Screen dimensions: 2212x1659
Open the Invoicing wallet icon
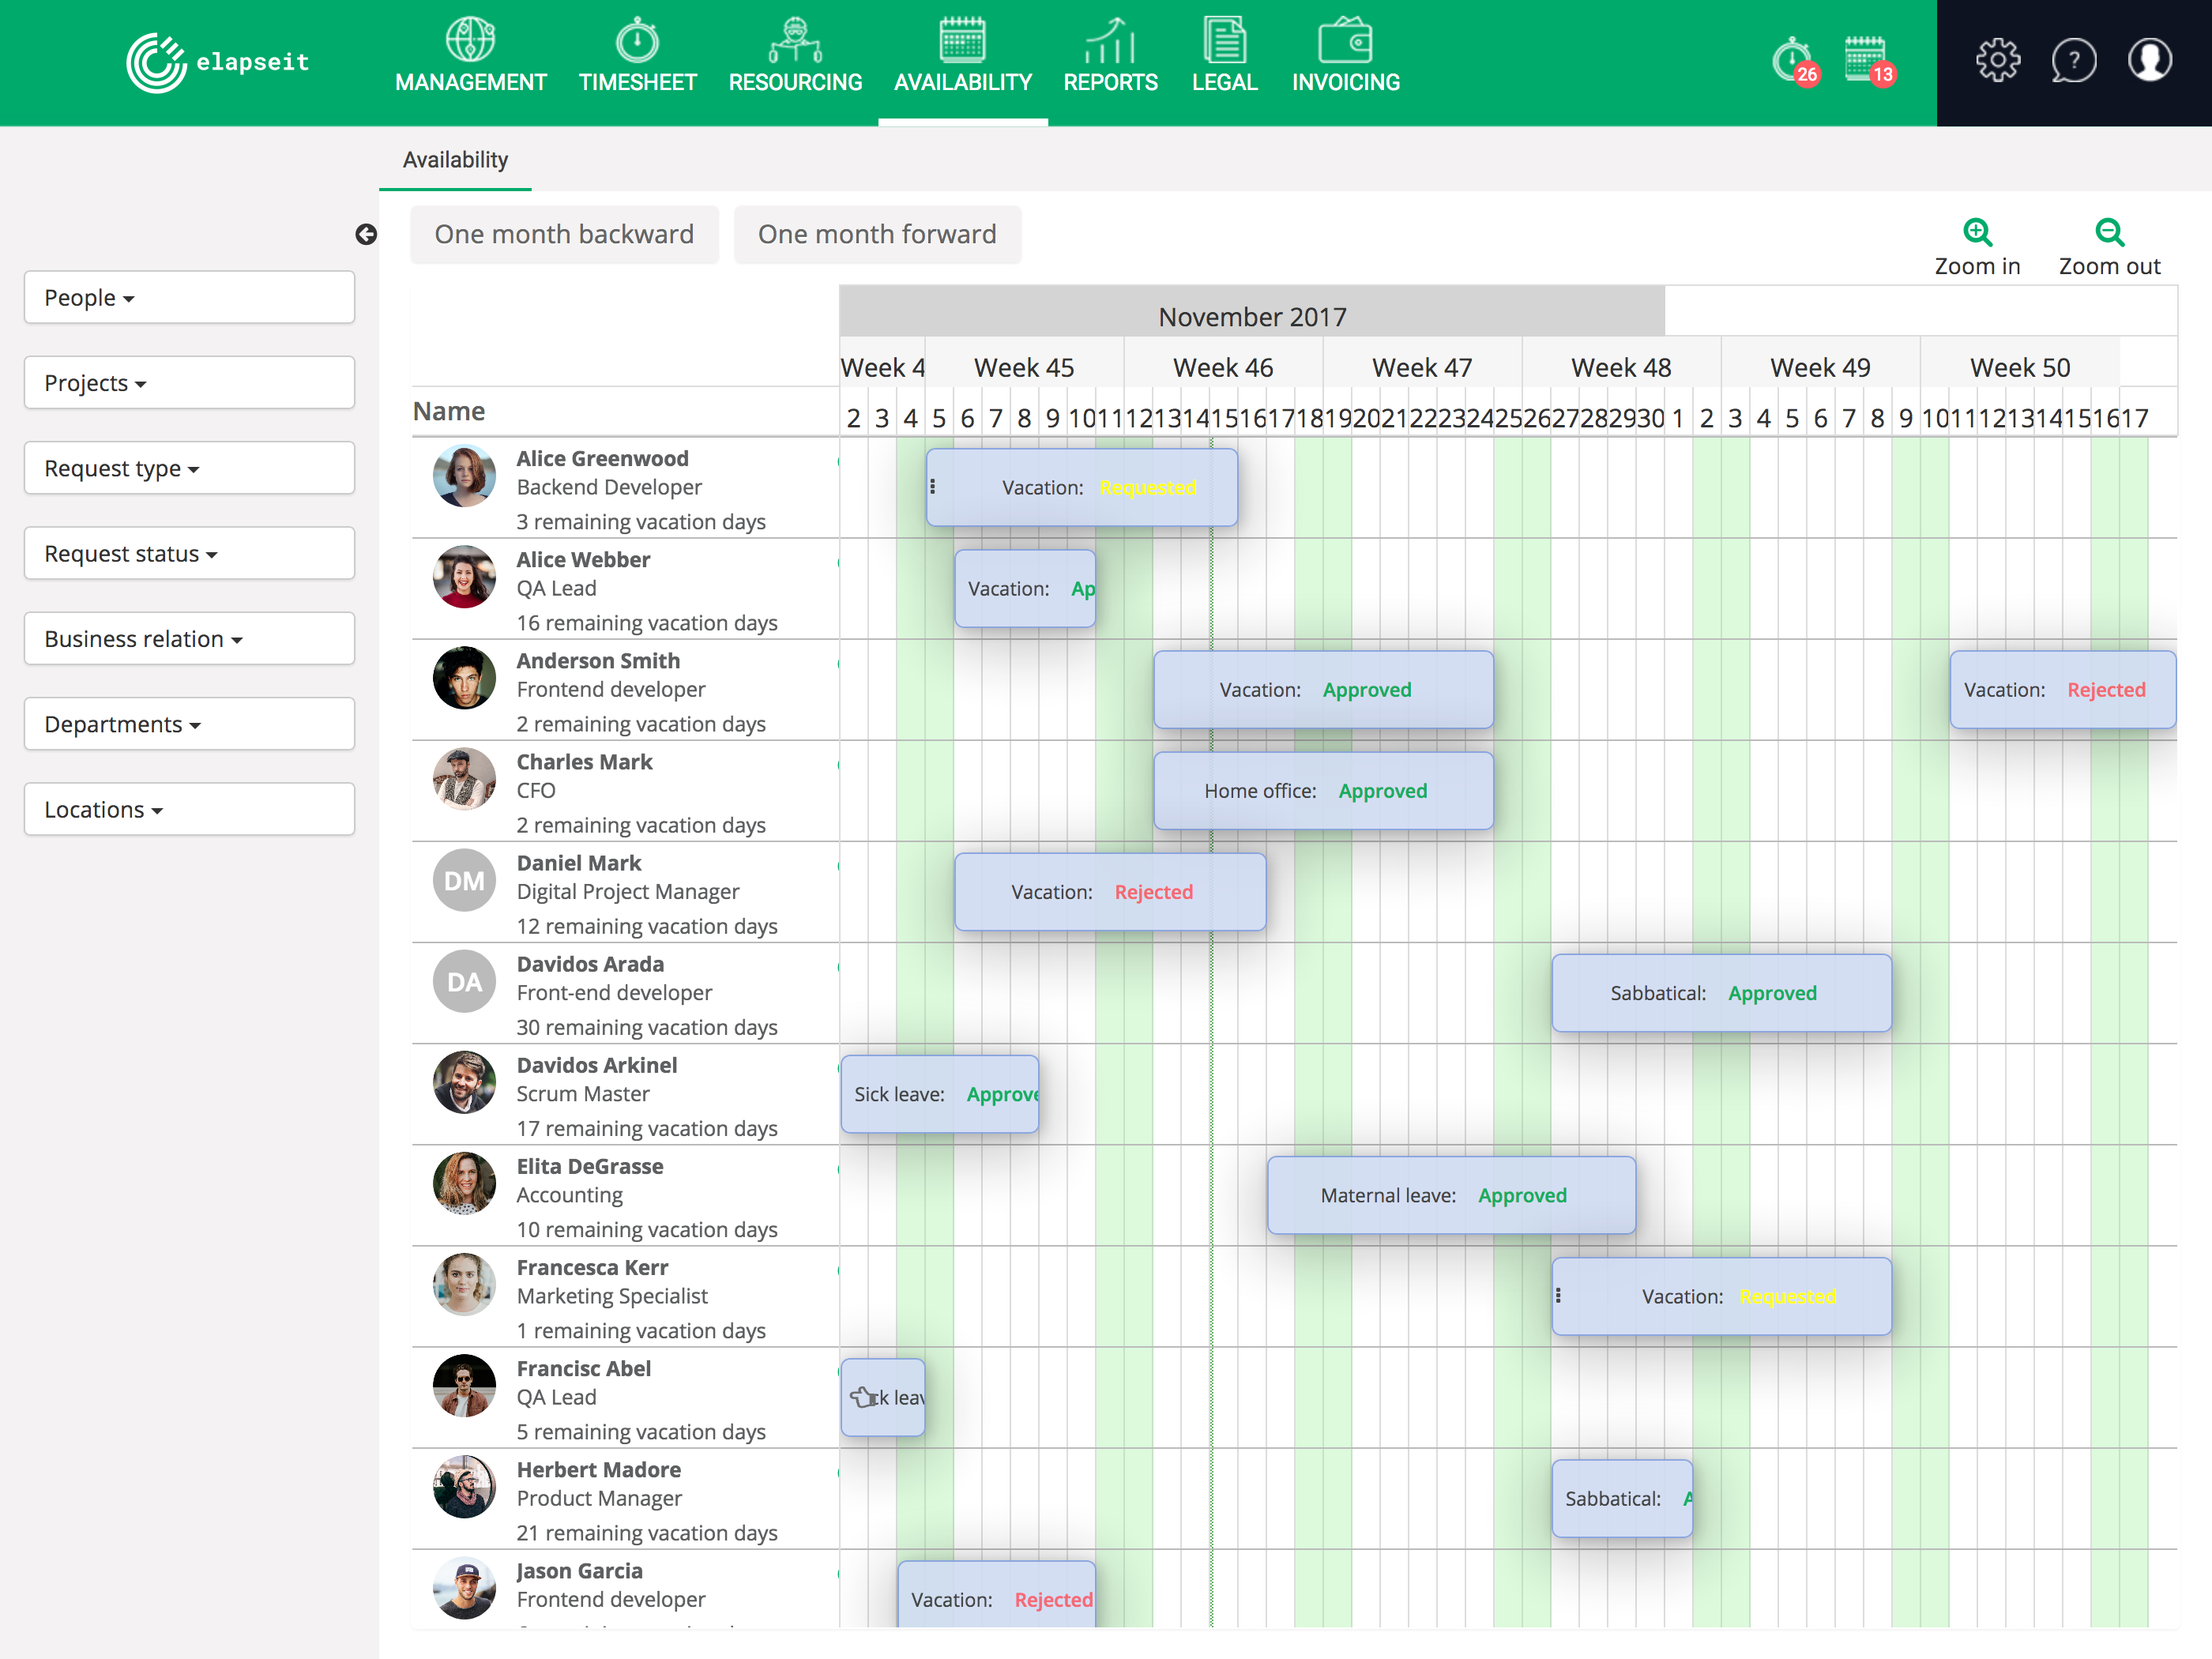pyautogui.click(x=1345, y=40)
